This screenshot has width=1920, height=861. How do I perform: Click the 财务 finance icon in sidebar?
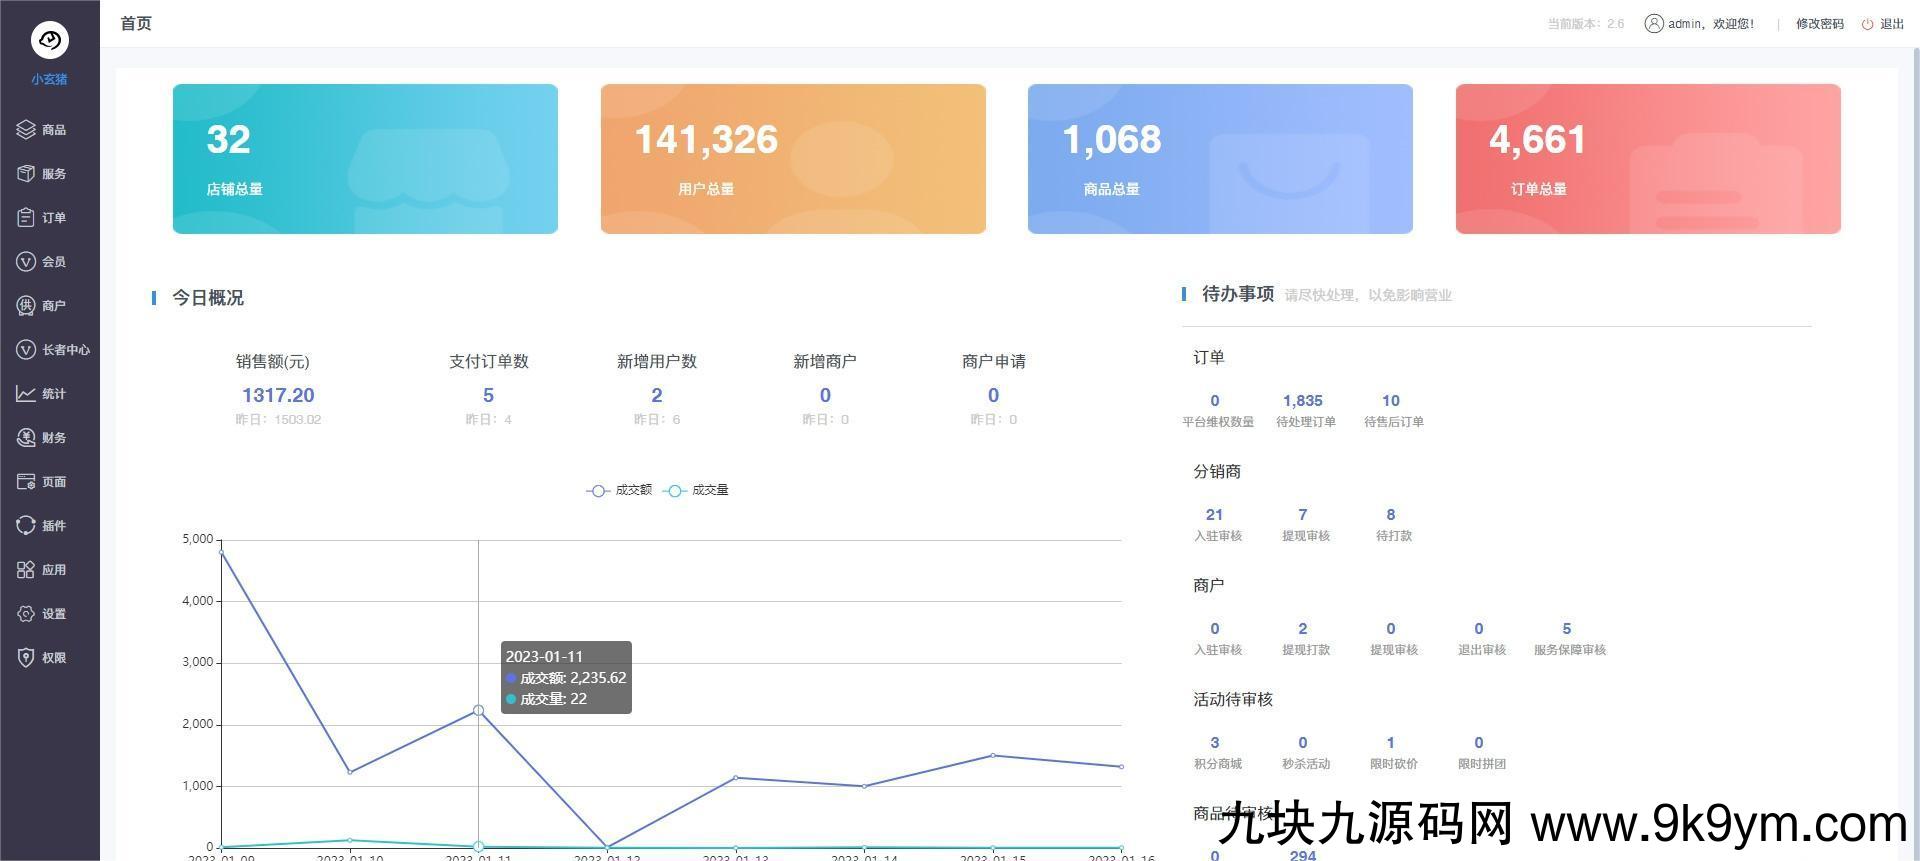pyautogui.click(x=26, y=438)
